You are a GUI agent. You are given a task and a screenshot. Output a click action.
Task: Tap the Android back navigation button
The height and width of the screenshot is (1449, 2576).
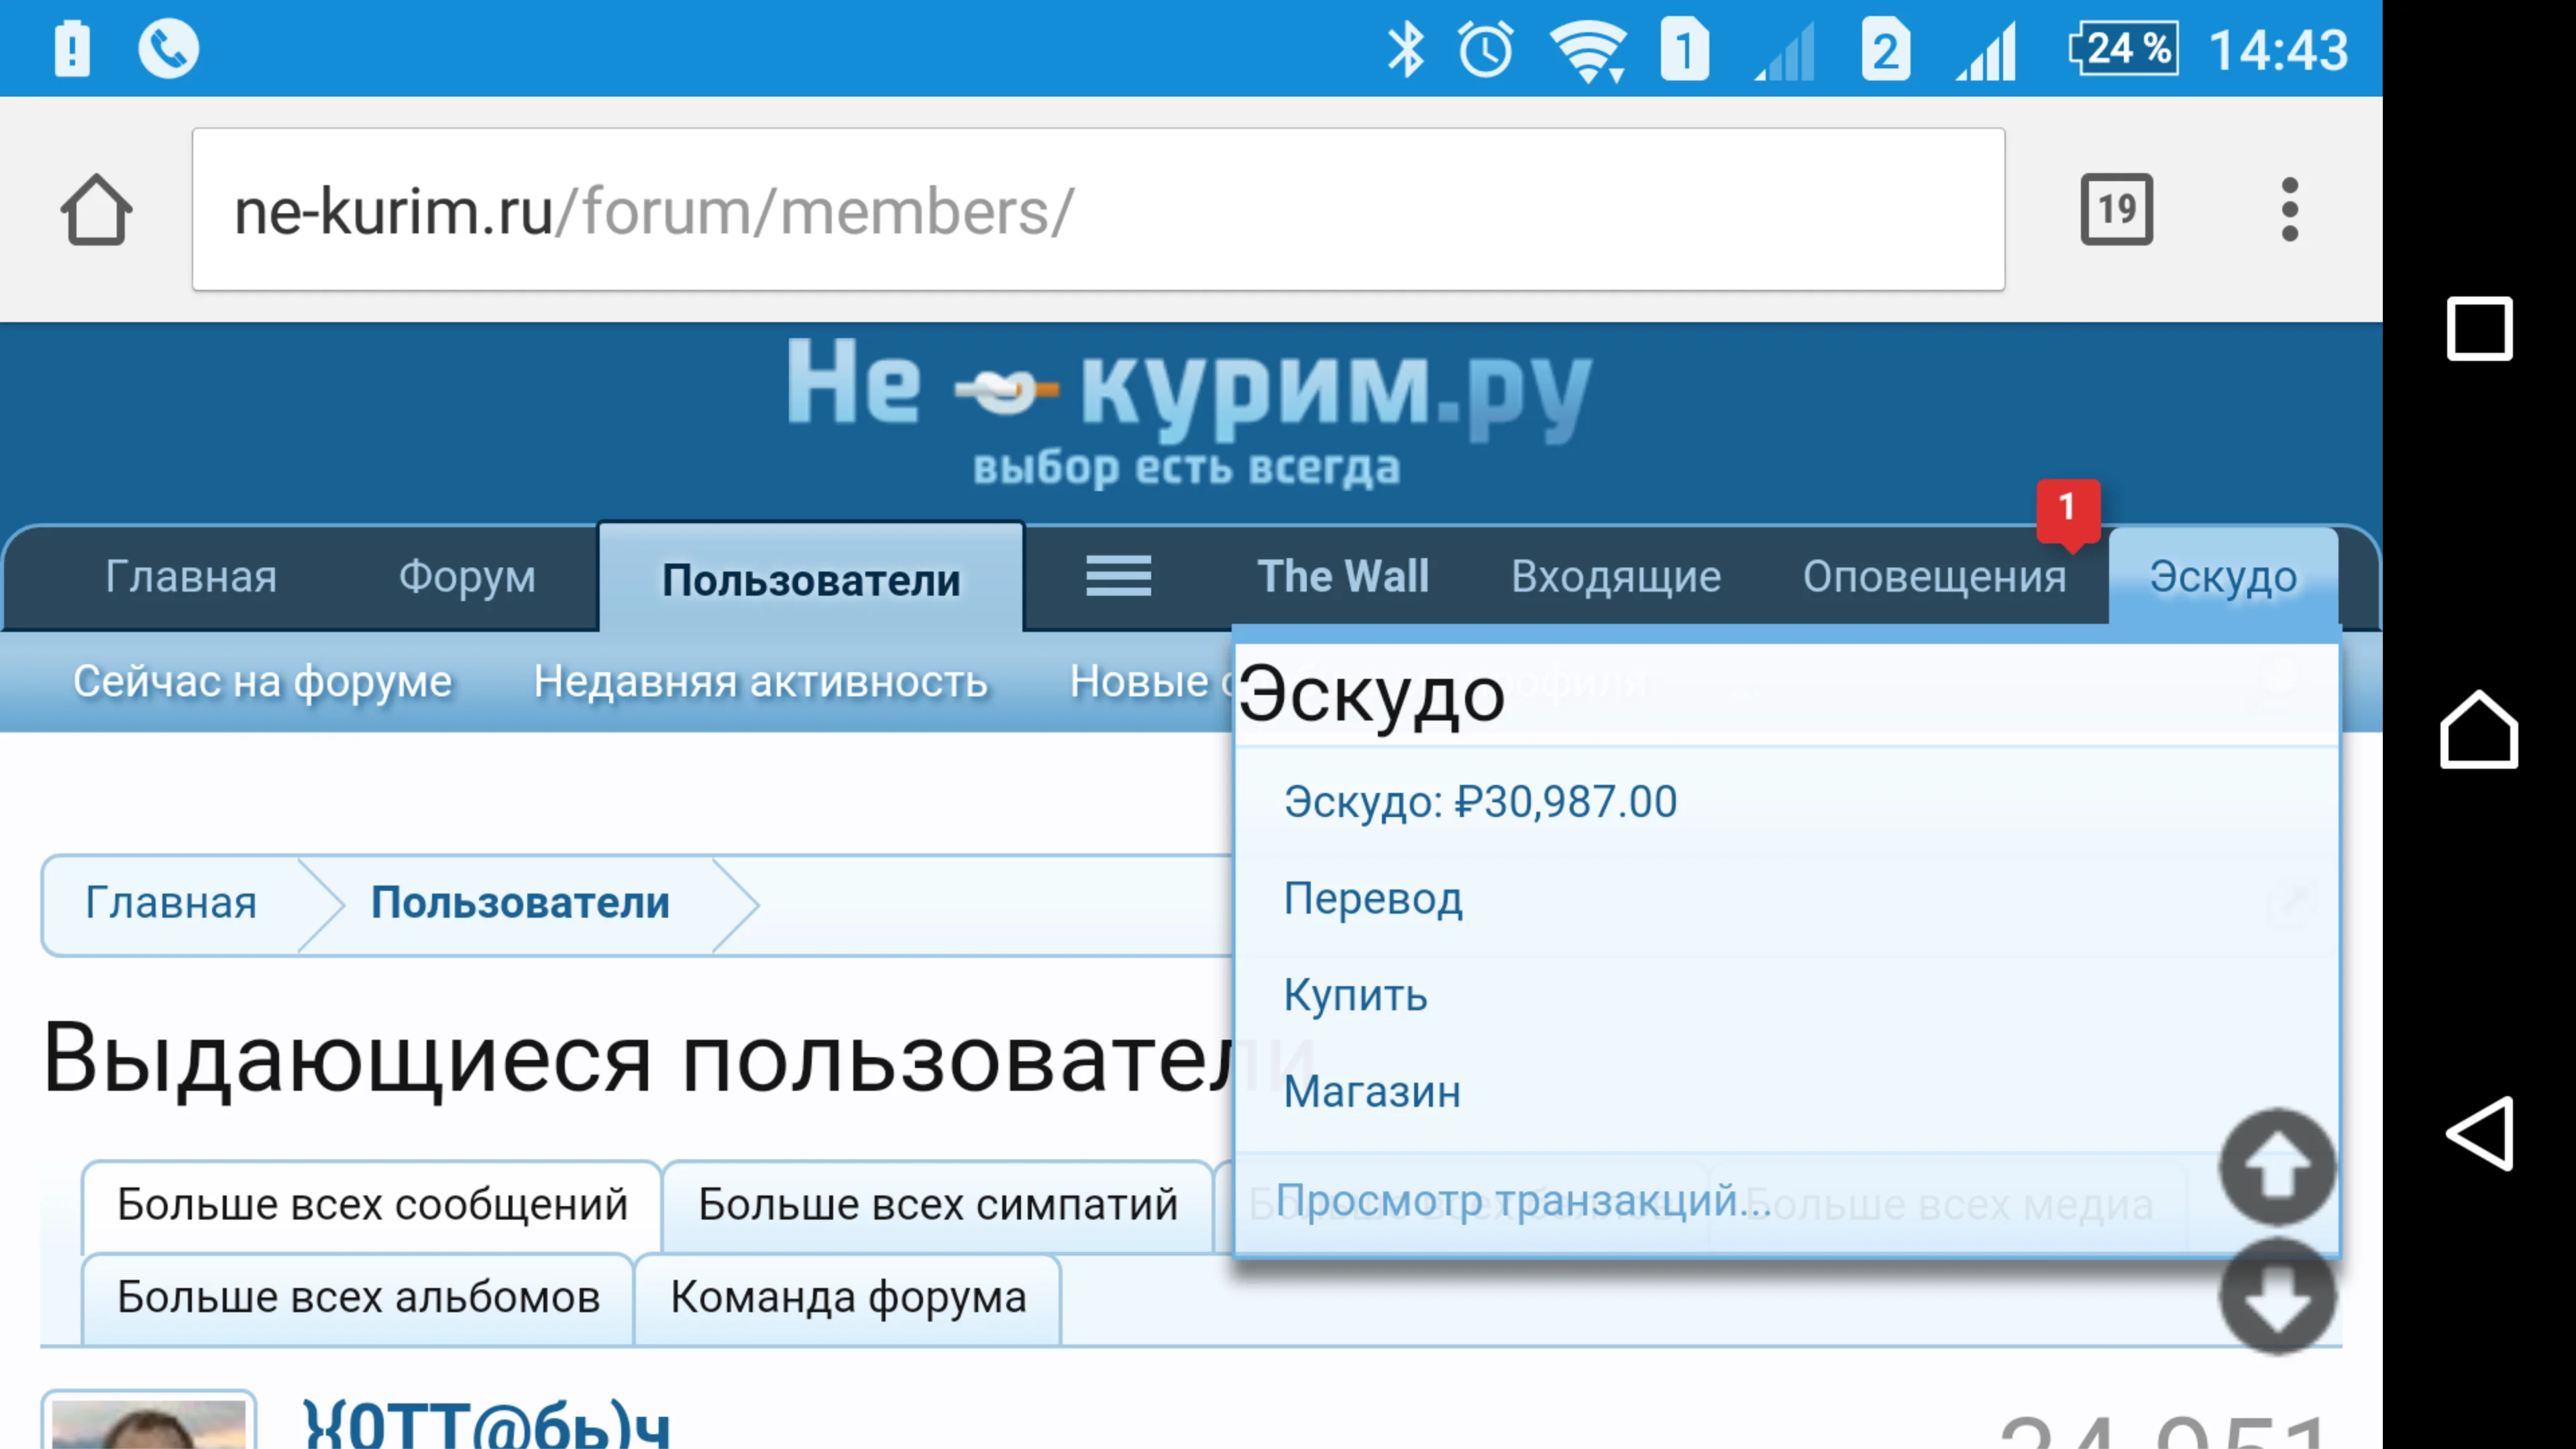[2479, 1133]
